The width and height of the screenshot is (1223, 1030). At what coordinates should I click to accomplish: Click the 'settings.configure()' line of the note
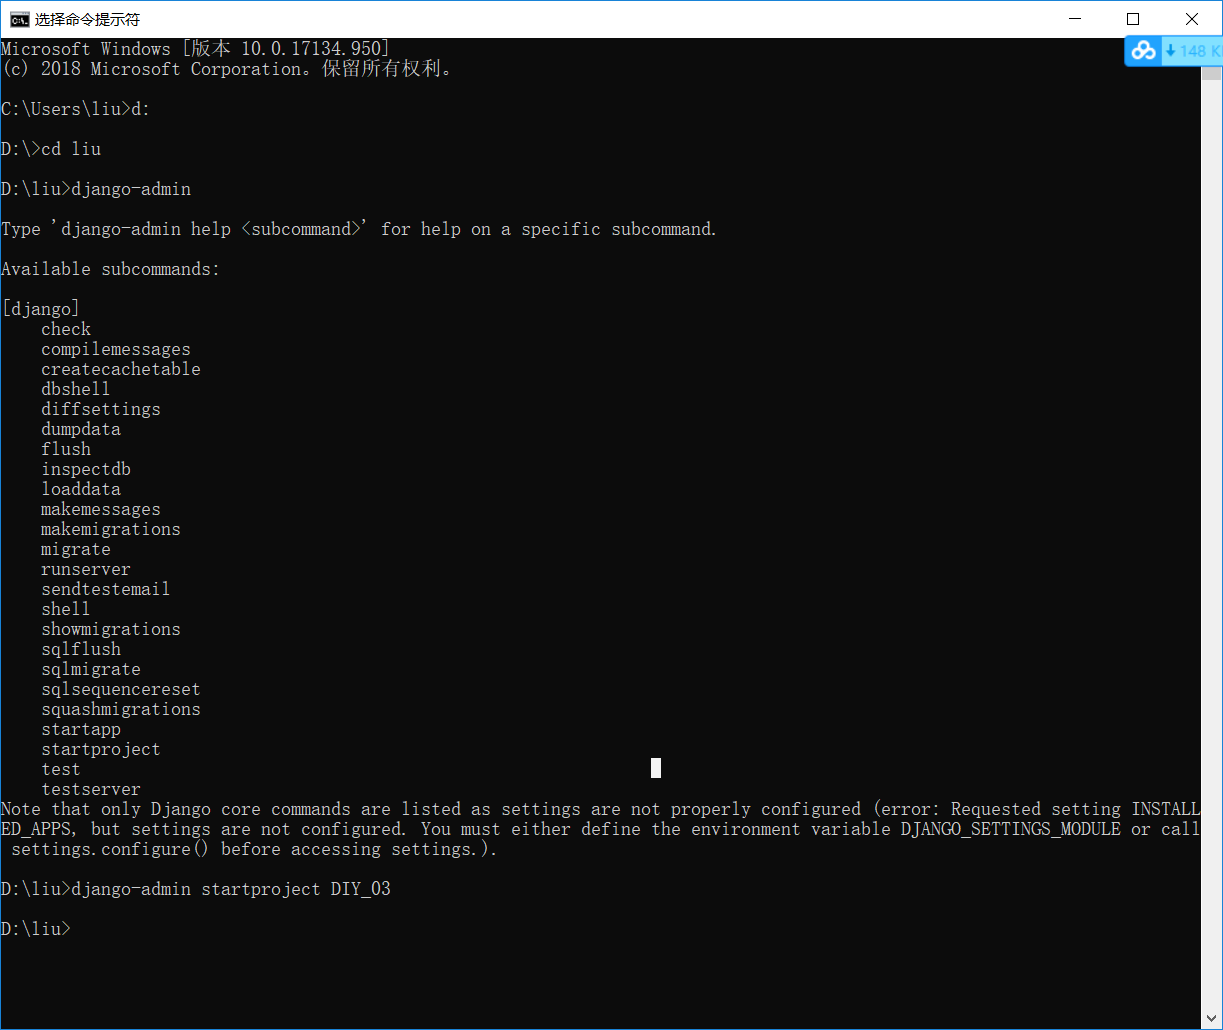(254, 849)
